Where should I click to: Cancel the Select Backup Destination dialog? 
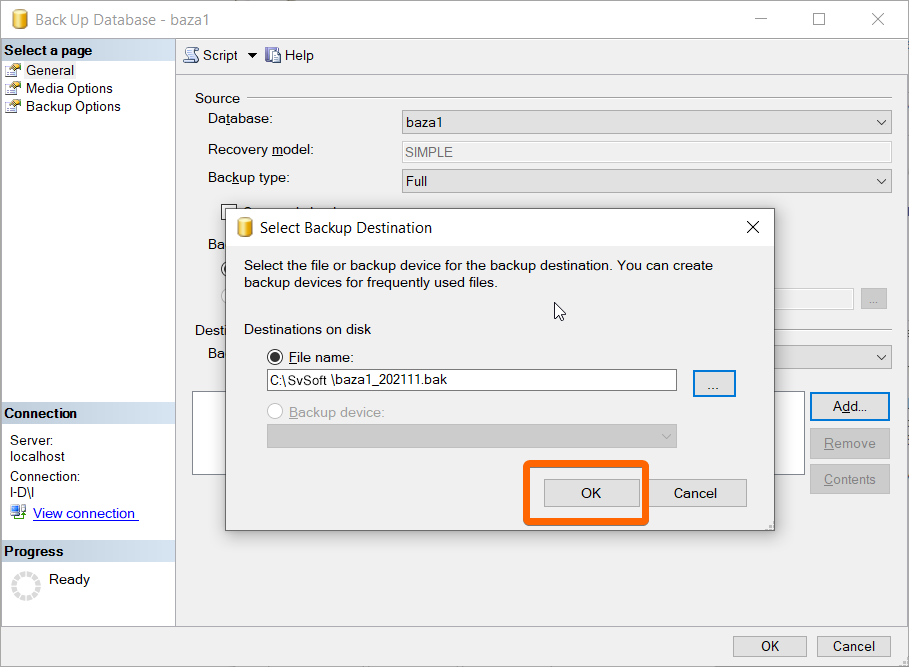695,493
